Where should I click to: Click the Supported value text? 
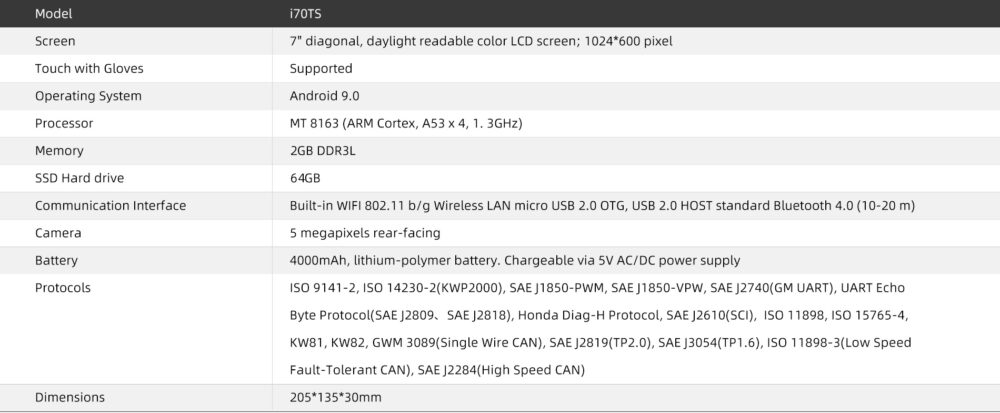coord(320,69)
